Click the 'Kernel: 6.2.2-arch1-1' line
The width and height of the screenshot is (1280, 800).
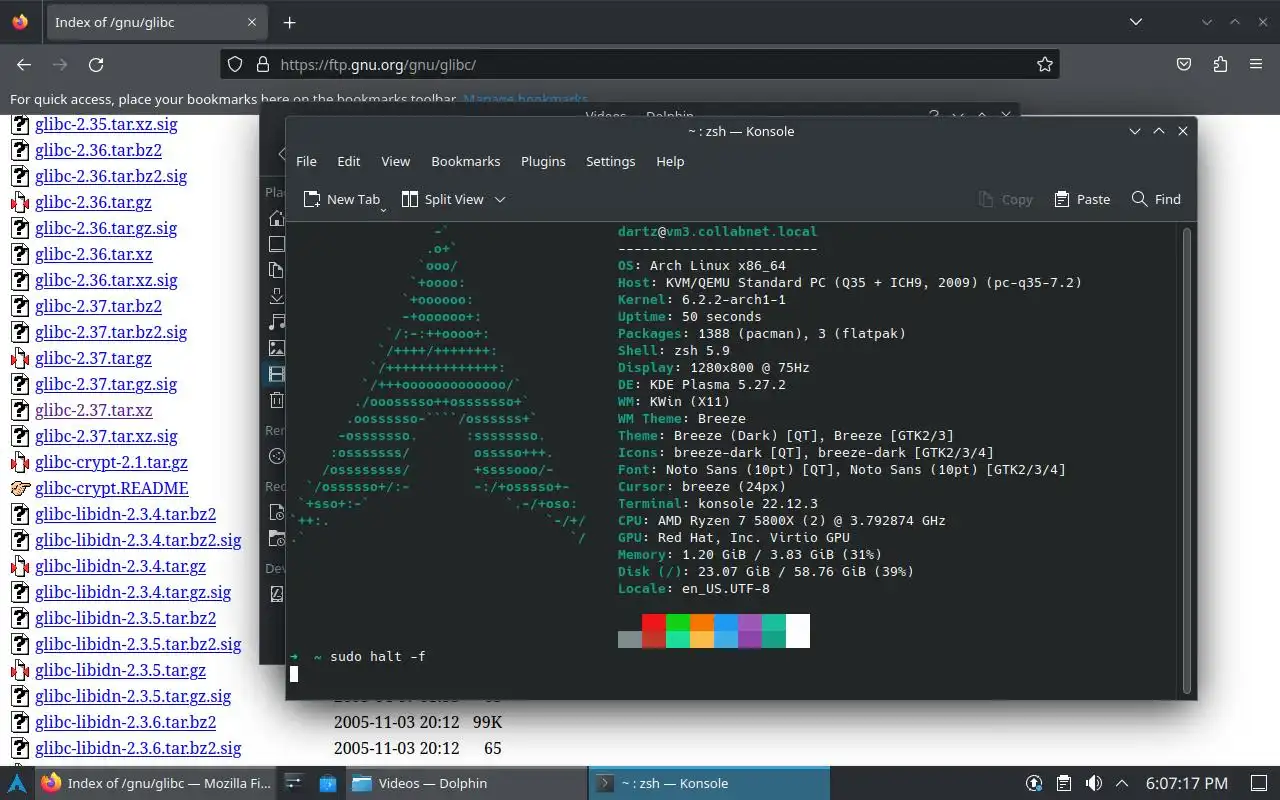click(702, 299)
